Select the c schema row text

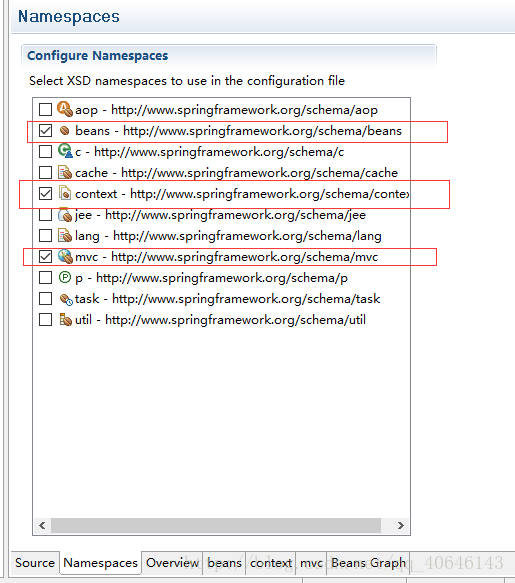point(209,152)
